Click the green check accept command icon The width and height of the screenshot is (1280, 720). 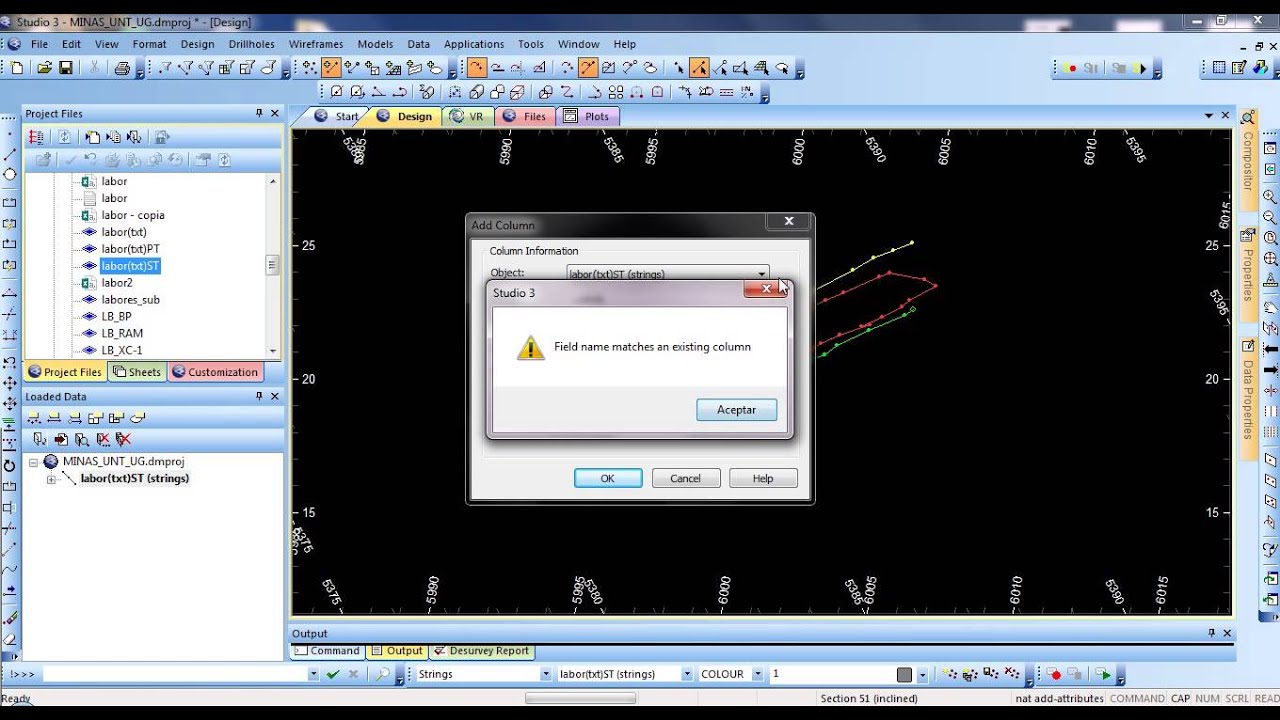(x=333, y=674)
